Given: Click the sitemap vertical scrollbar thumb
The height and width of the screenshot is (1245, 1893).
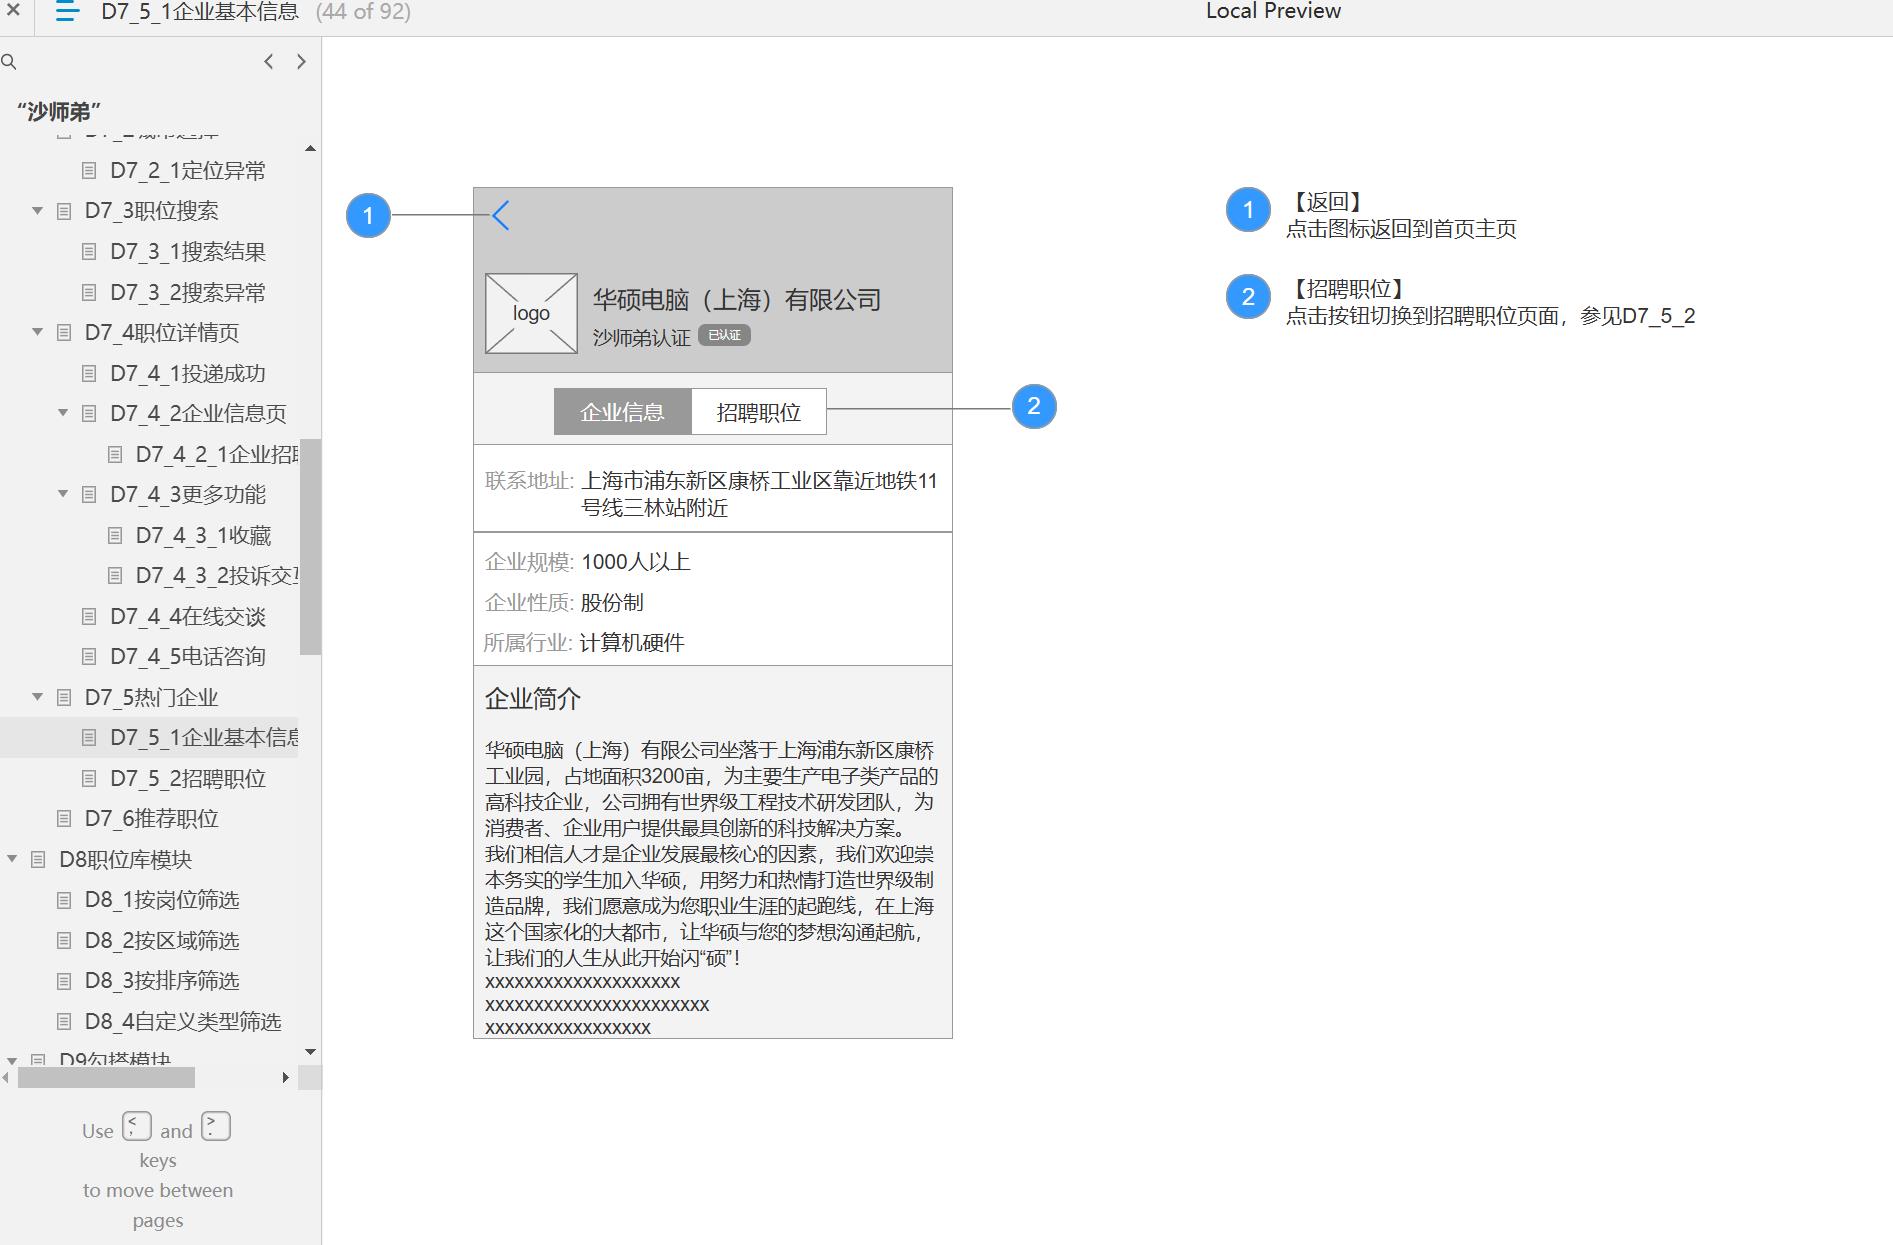Looking at the screenshot, I should [310, 546].
